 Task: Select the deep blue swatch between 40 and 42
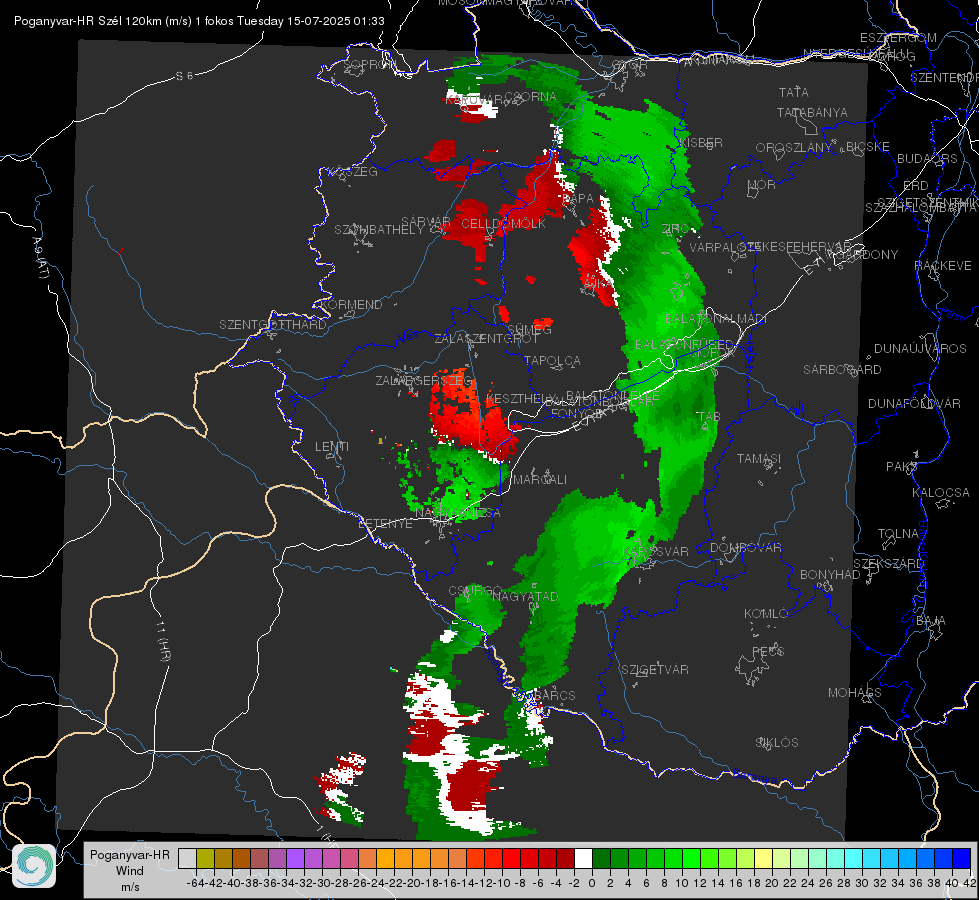[962, 858]
